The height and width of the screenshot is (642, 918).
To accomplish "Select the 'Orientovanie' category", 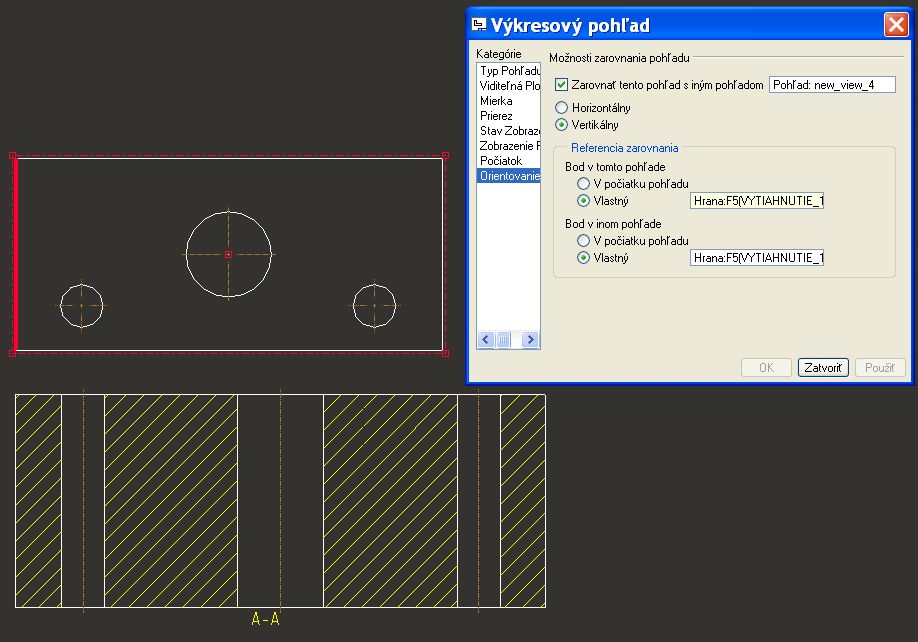I will pos(509,176).
